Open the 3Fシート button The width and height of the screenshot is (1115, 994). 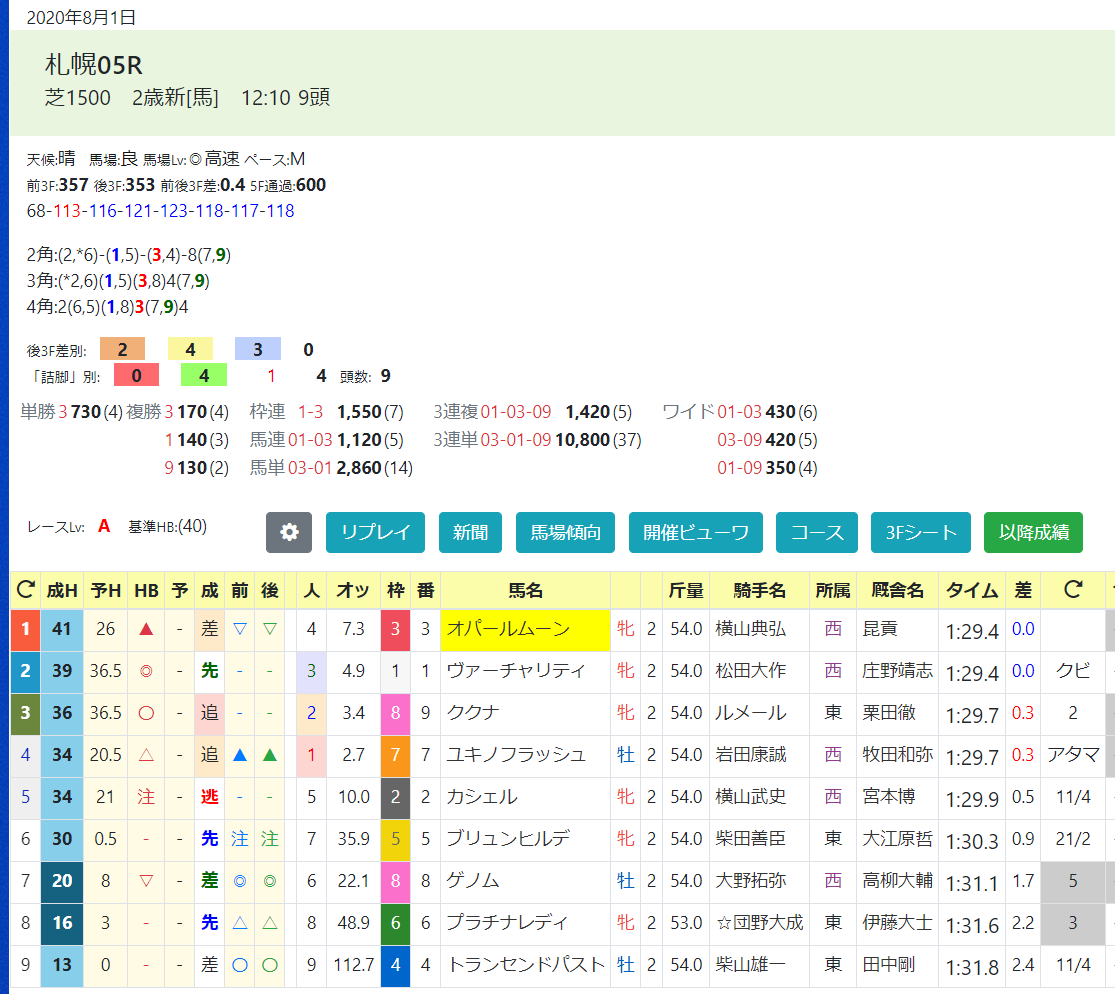(x=921, y=533)
